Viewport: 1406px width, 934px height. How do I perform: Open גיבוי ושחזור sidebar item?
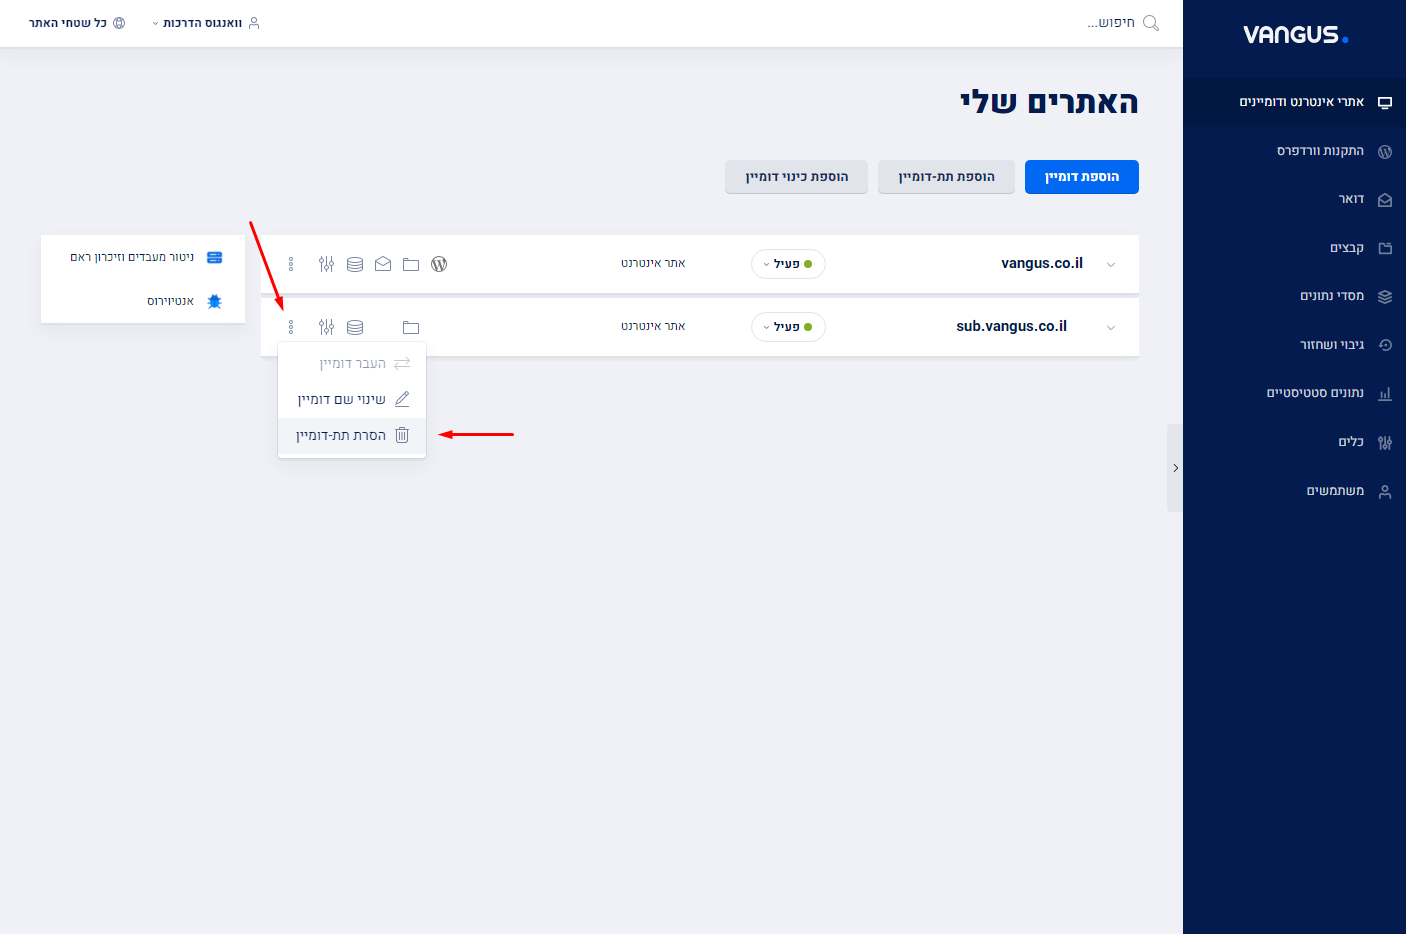coord(1294,345)
